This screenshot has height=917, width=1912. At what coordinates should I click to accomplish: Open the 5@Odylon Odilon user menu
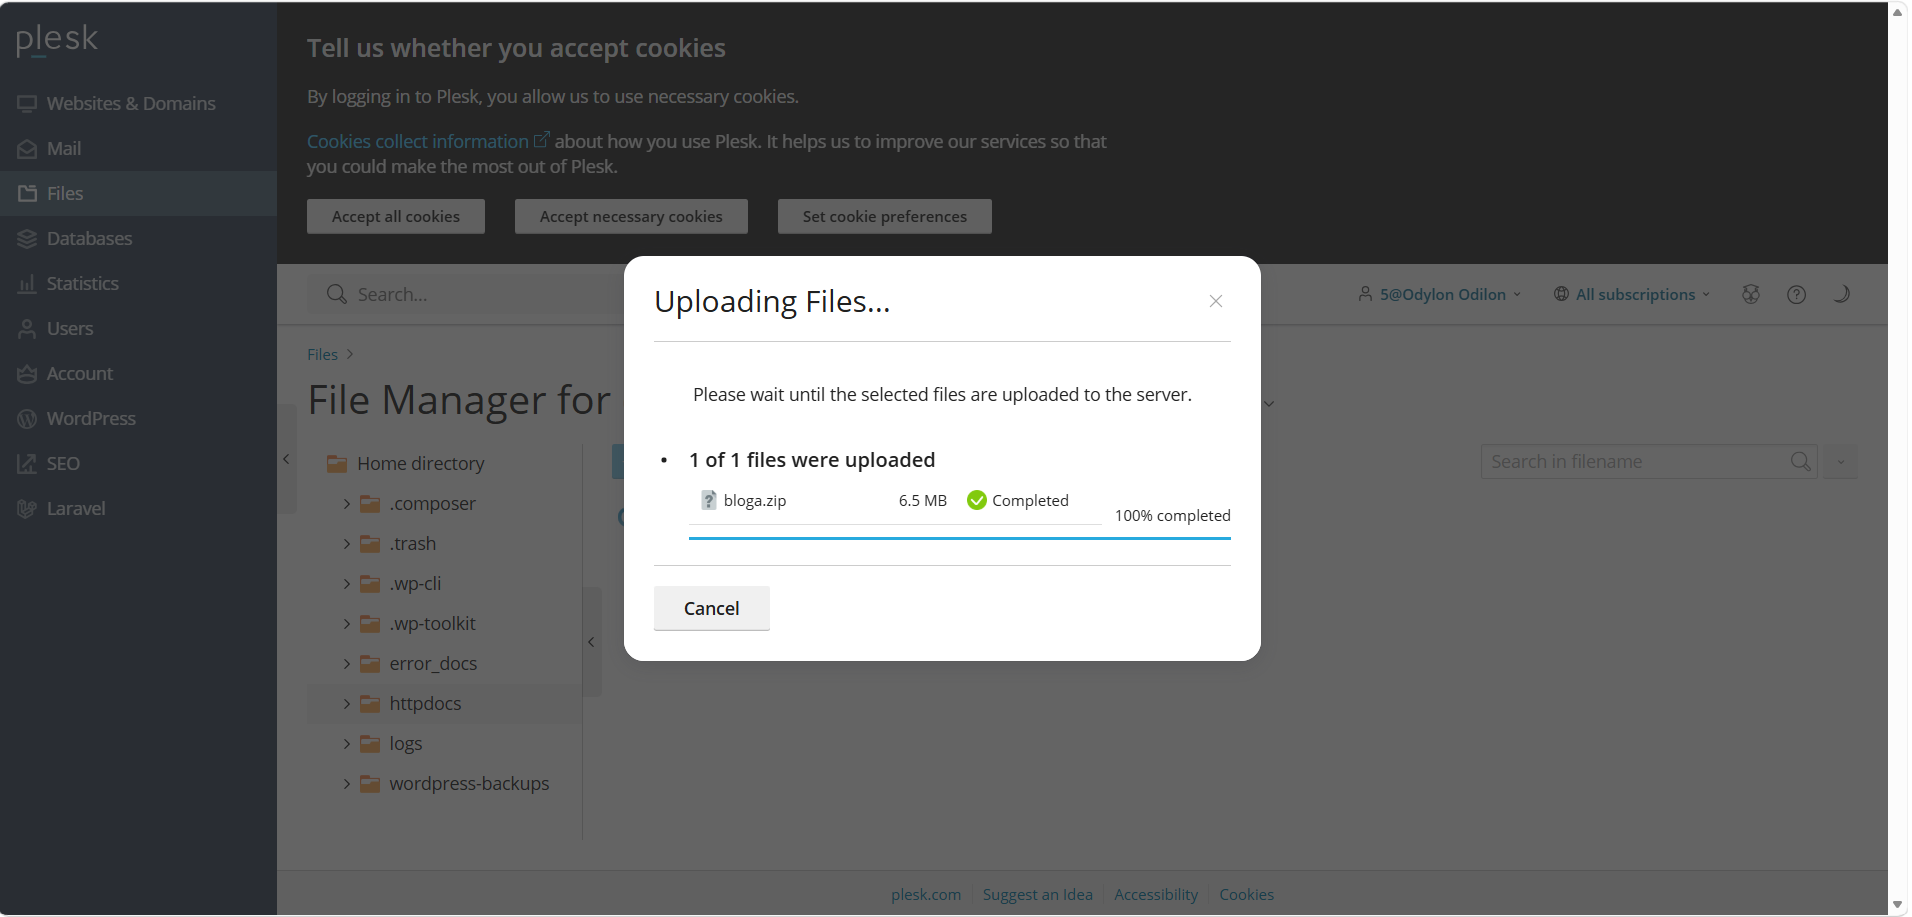(x=1440, y=294)
